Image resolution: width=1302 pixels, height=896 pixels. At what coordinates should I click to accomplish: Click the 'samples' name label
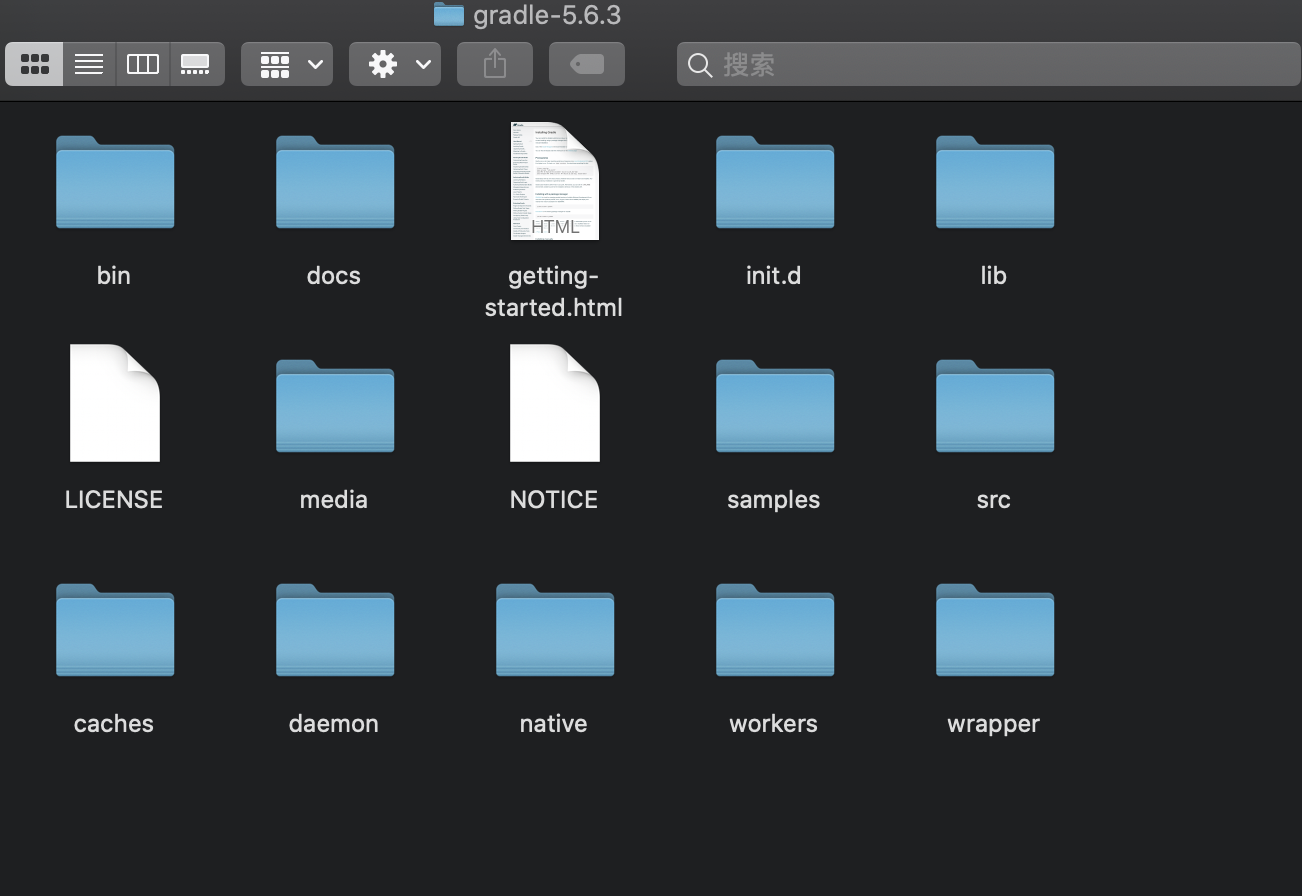point(774,500)
